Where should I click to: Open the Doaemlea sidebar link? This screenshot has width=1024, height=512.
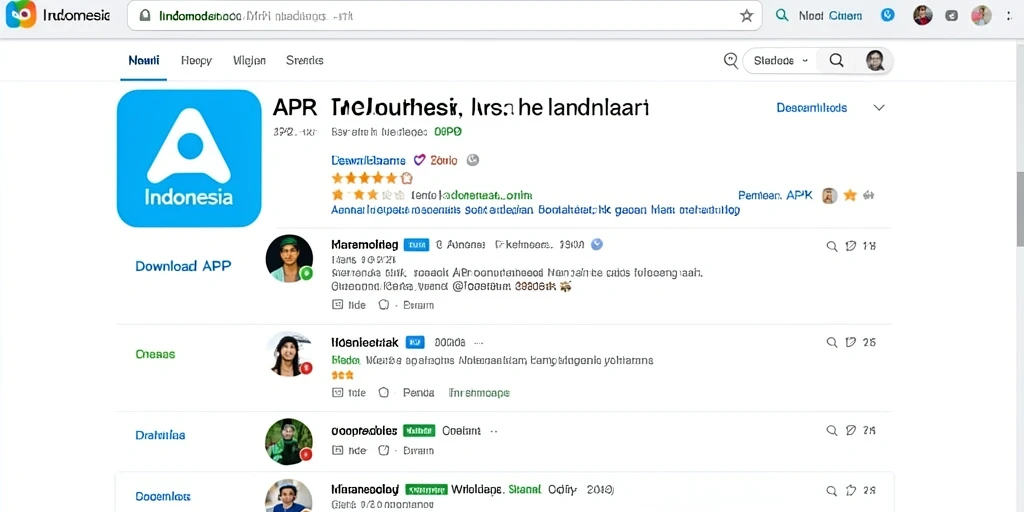163,496
